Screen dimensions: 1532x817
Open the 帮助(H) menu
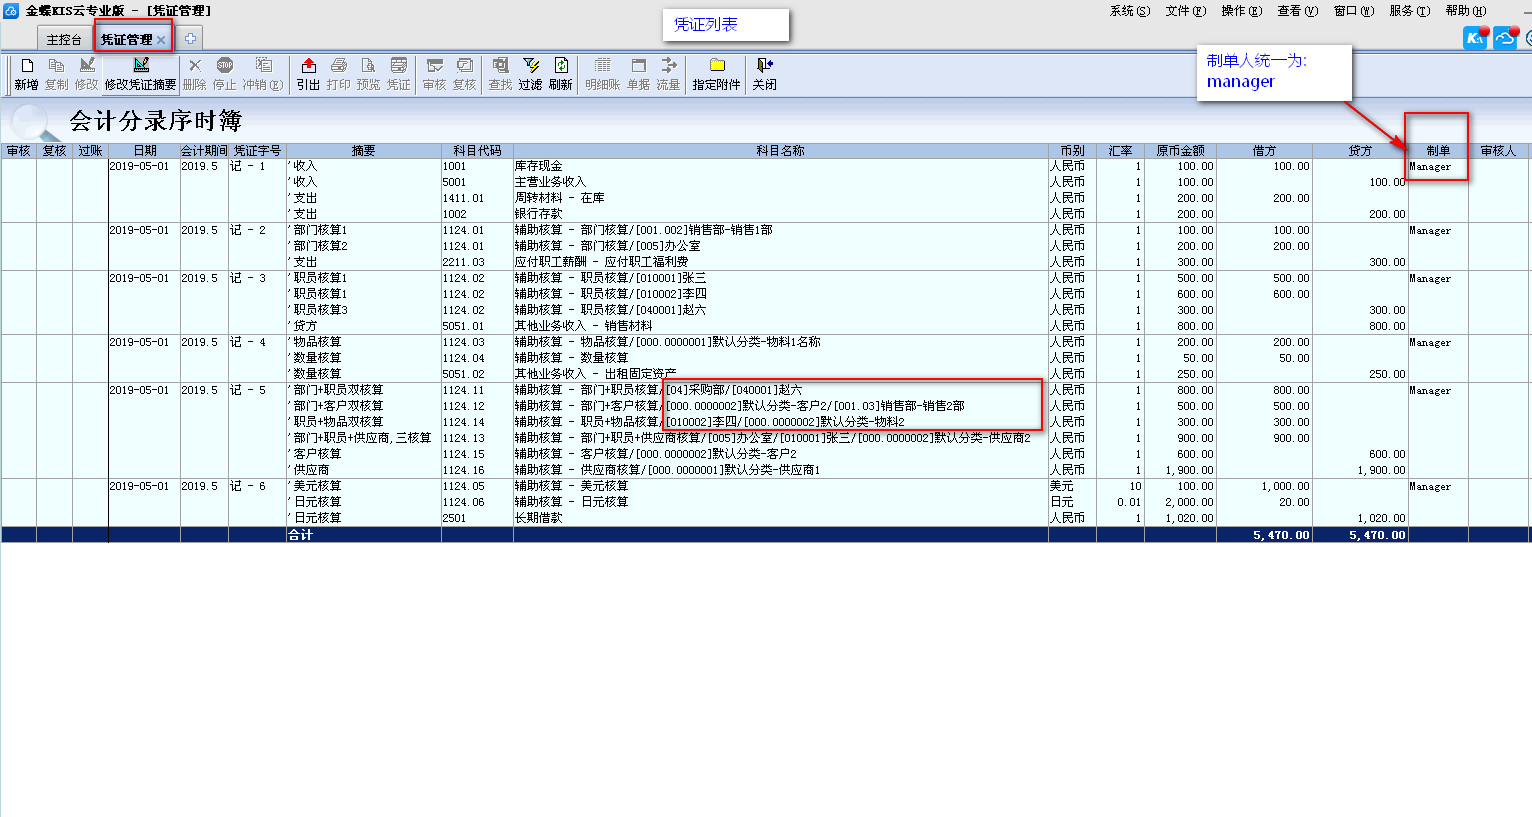coord(1465,11)
